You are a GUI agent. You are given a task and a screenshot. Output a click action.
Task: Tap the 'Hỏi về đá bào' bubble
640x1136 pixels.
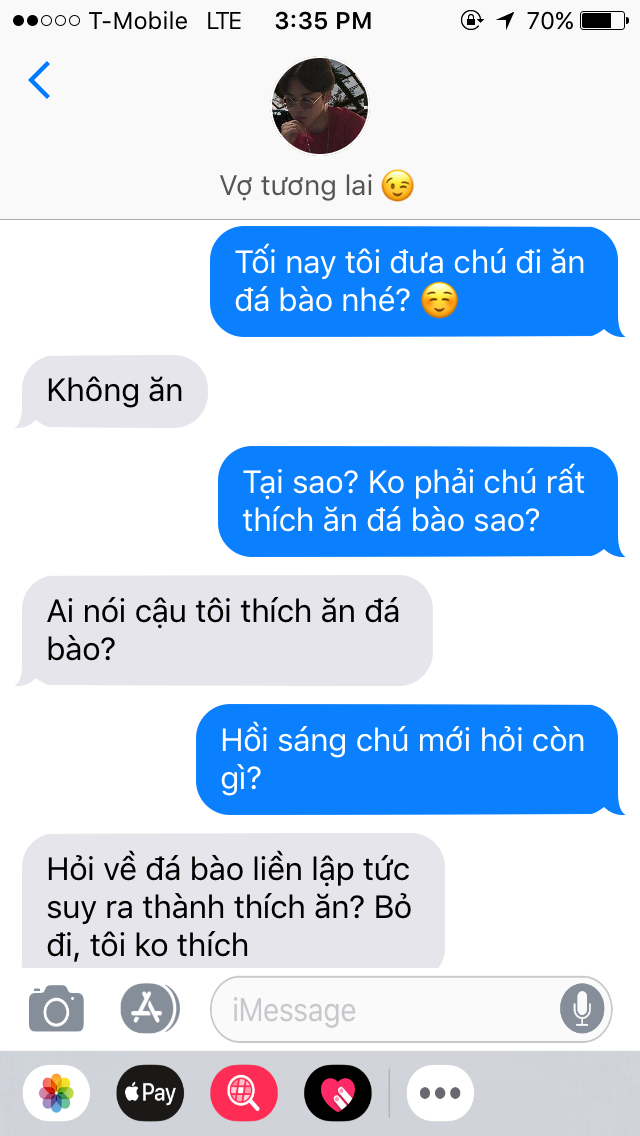232,901
